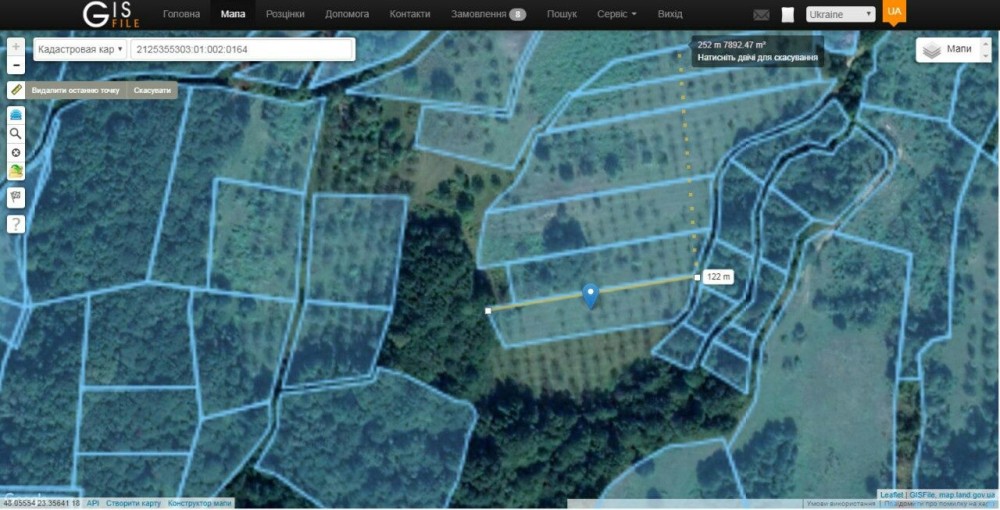Click the measurement end point at 122 m
The image size is (1000, 510).
tap(698, 277)
